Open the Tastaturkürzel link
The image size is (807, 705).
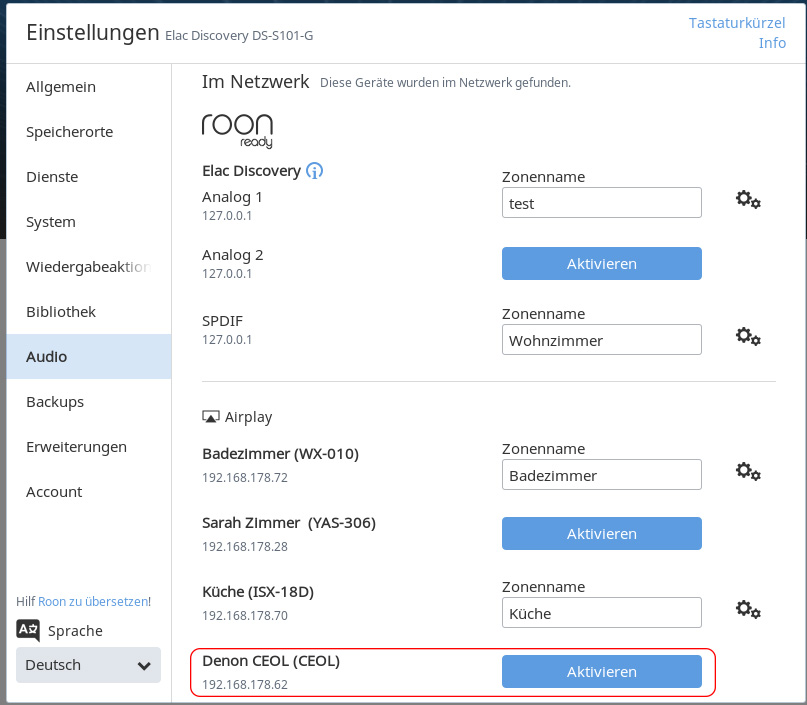click(737, 23)
